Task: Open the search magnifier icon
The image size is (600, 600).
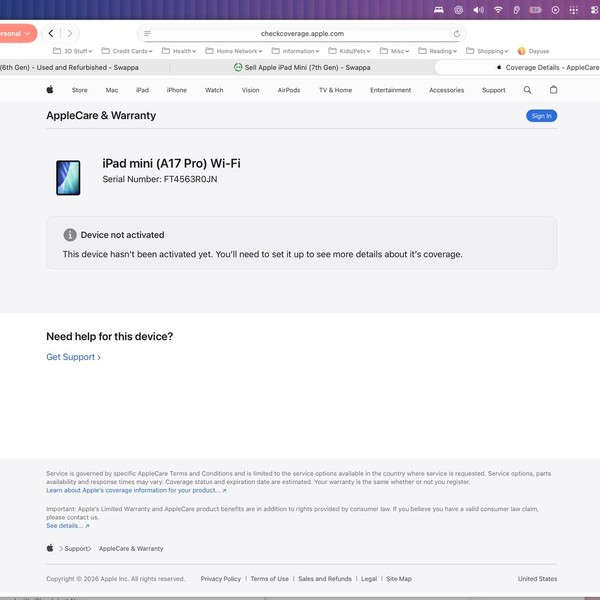Action: [x=527, y=90]
